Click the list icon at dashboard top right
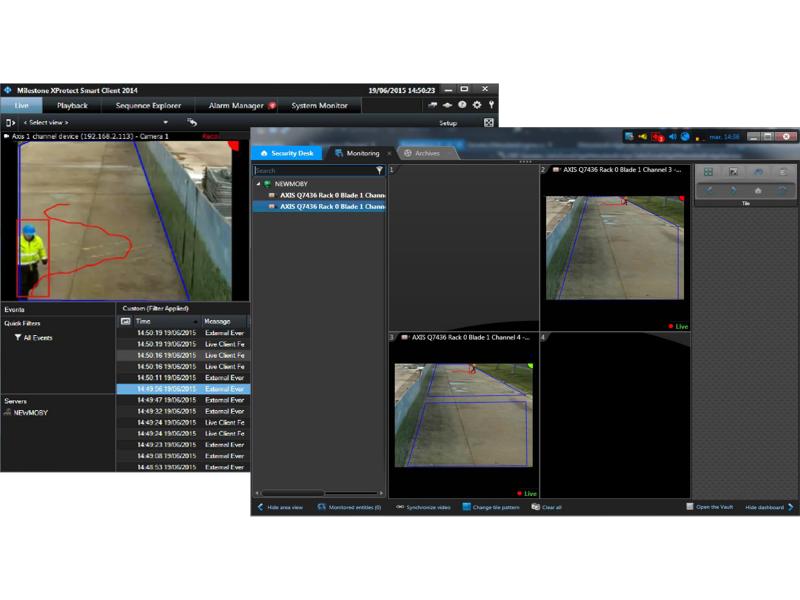This screenshot has width=800, height=600. click(783, 172)
